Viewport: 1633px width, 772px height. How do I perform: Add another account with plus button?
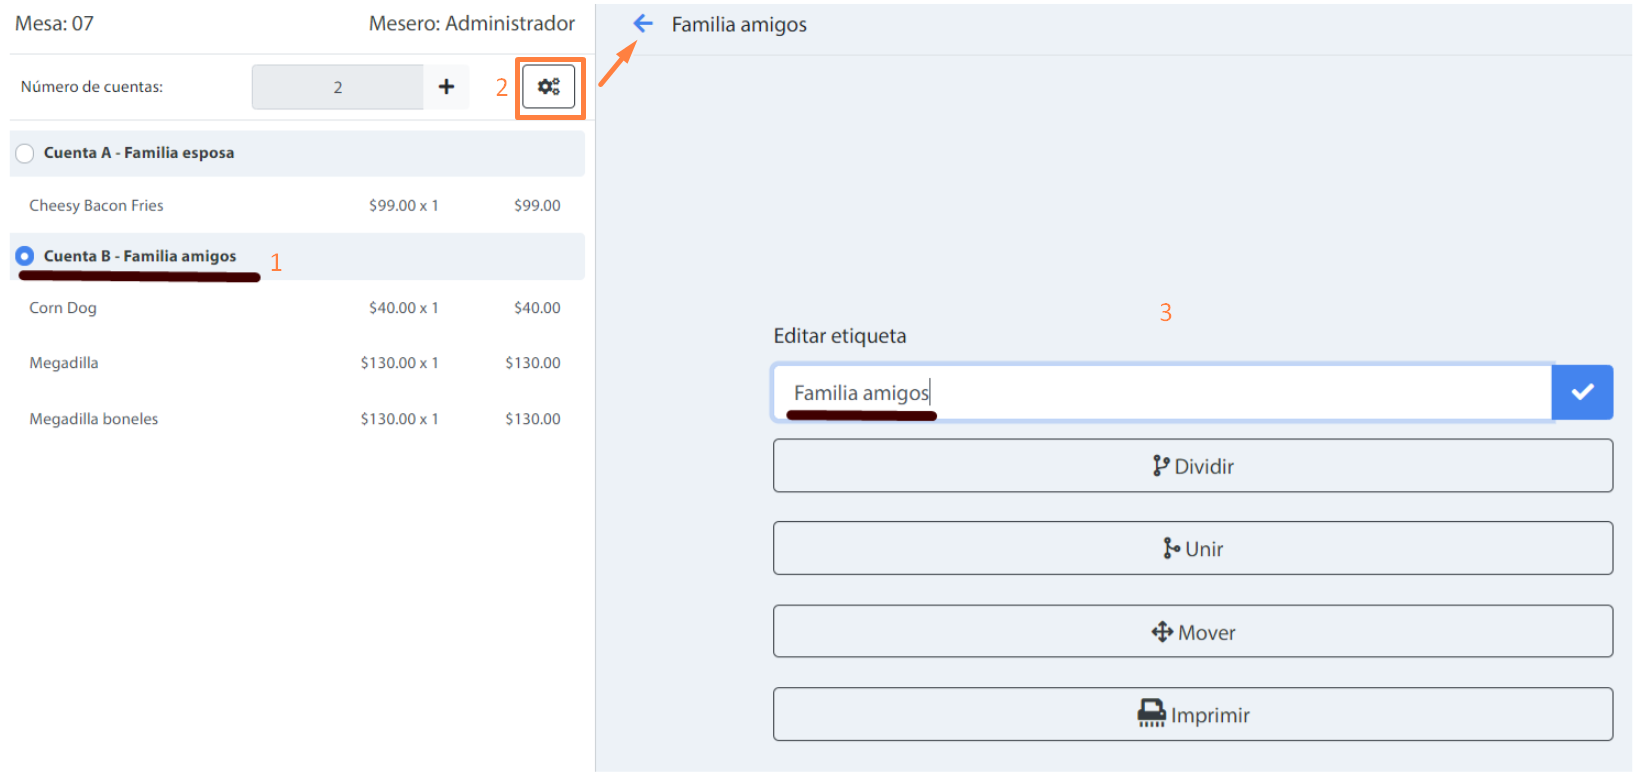click(446, 87)
